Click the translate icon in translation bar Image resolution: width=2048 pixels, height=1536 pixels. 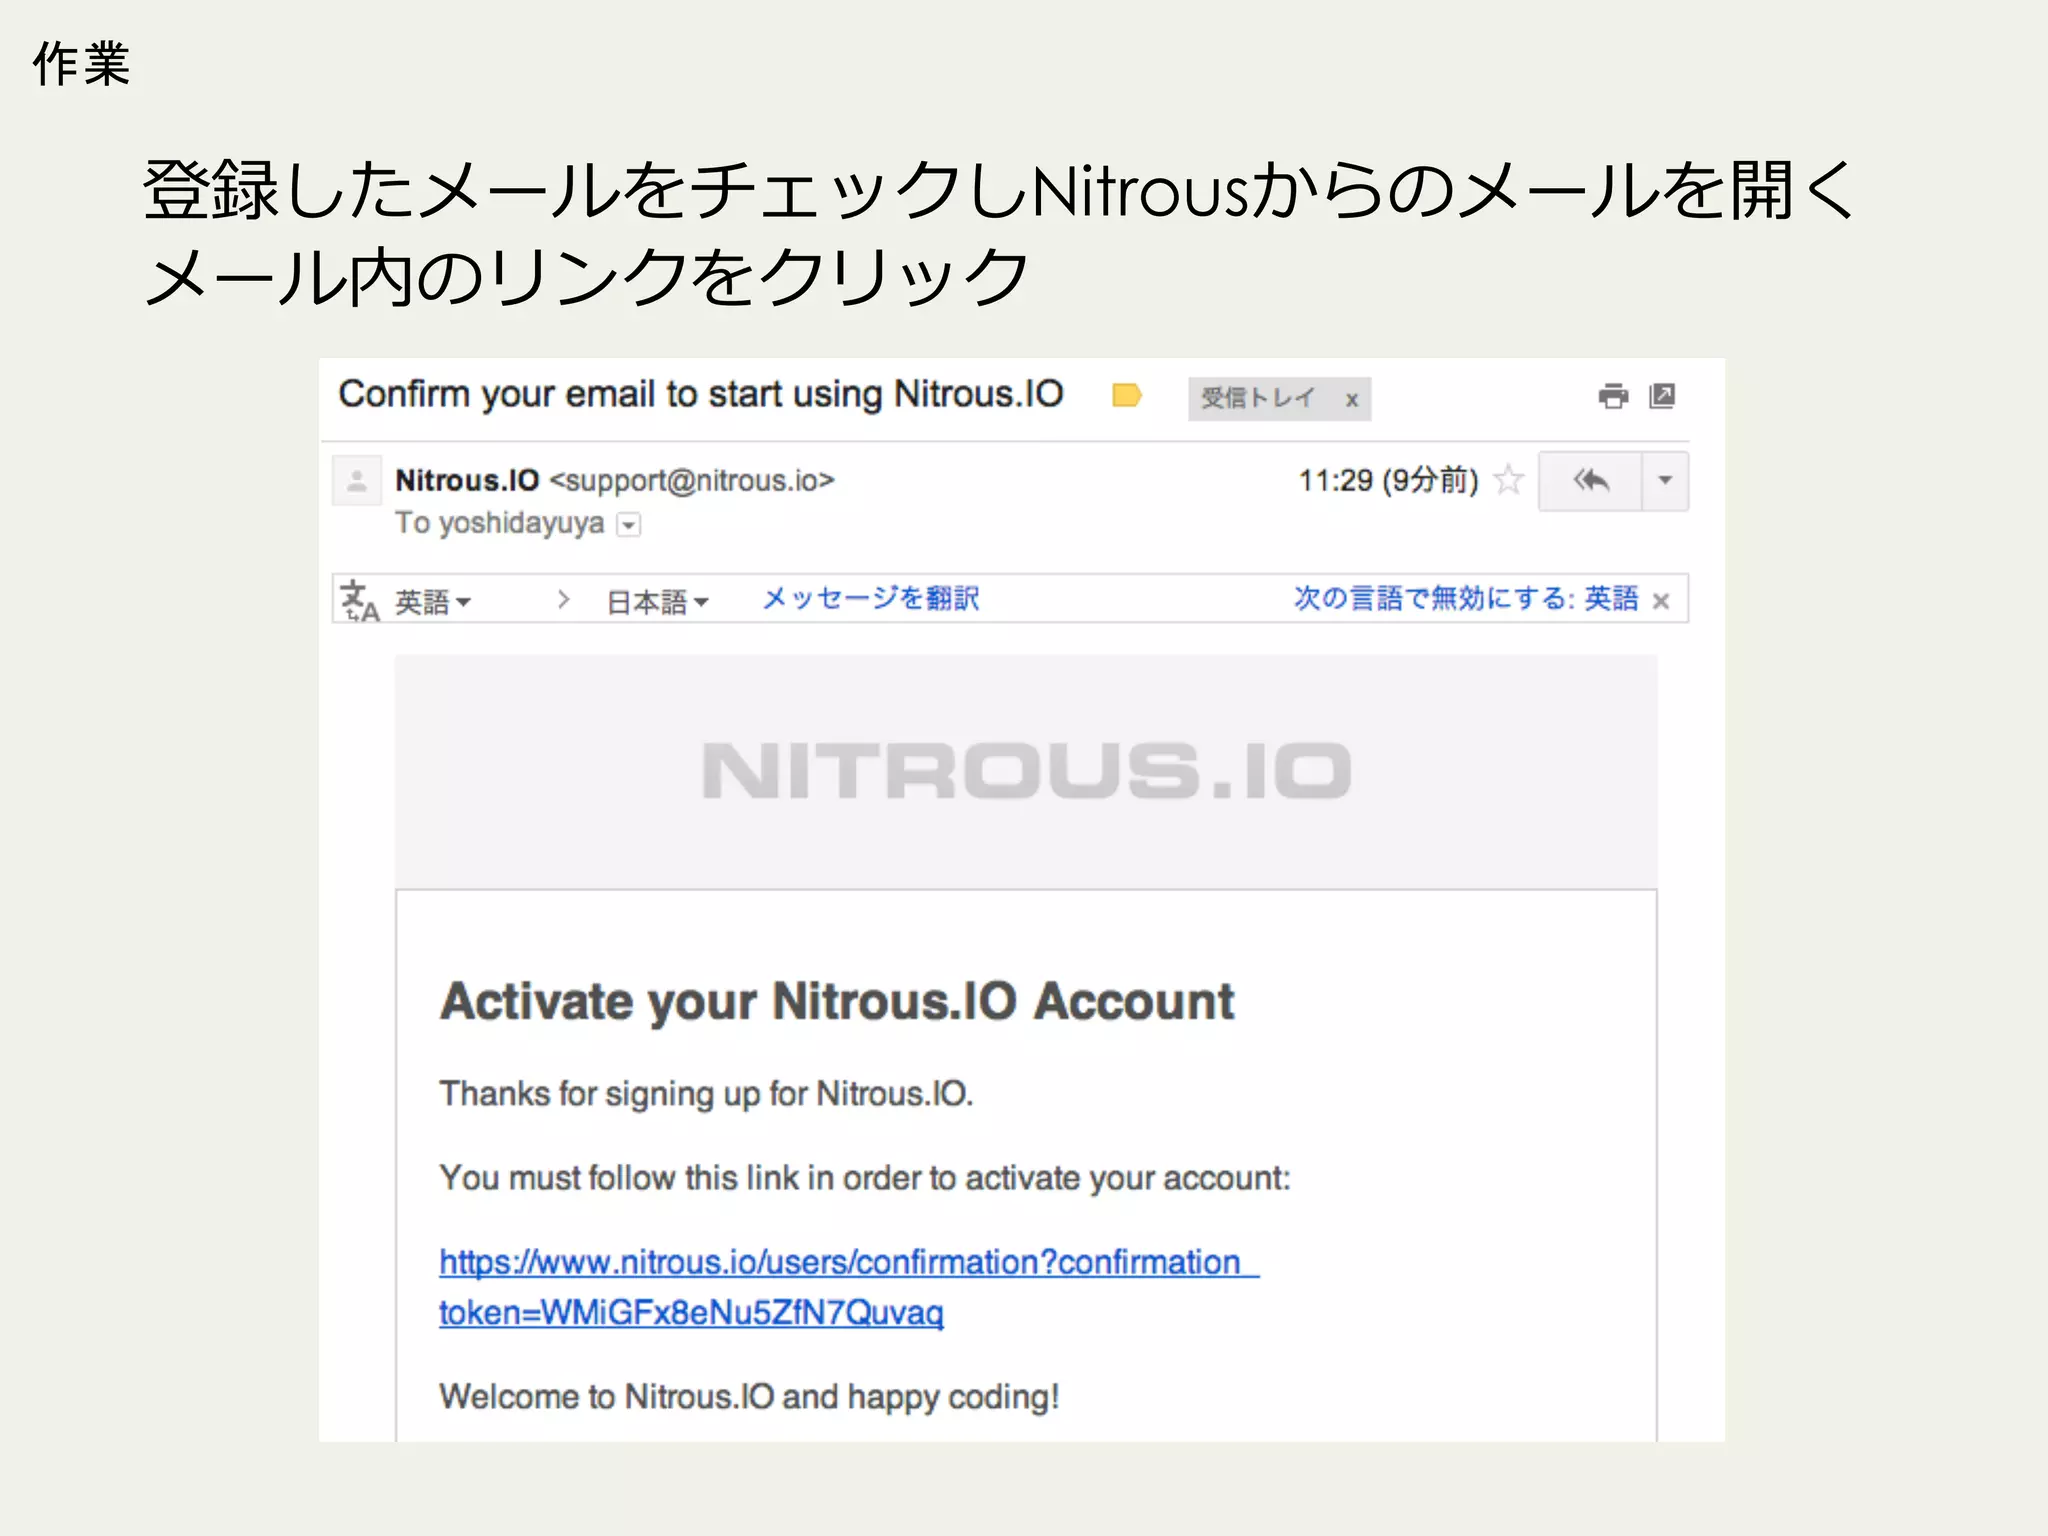click(359, 600)
